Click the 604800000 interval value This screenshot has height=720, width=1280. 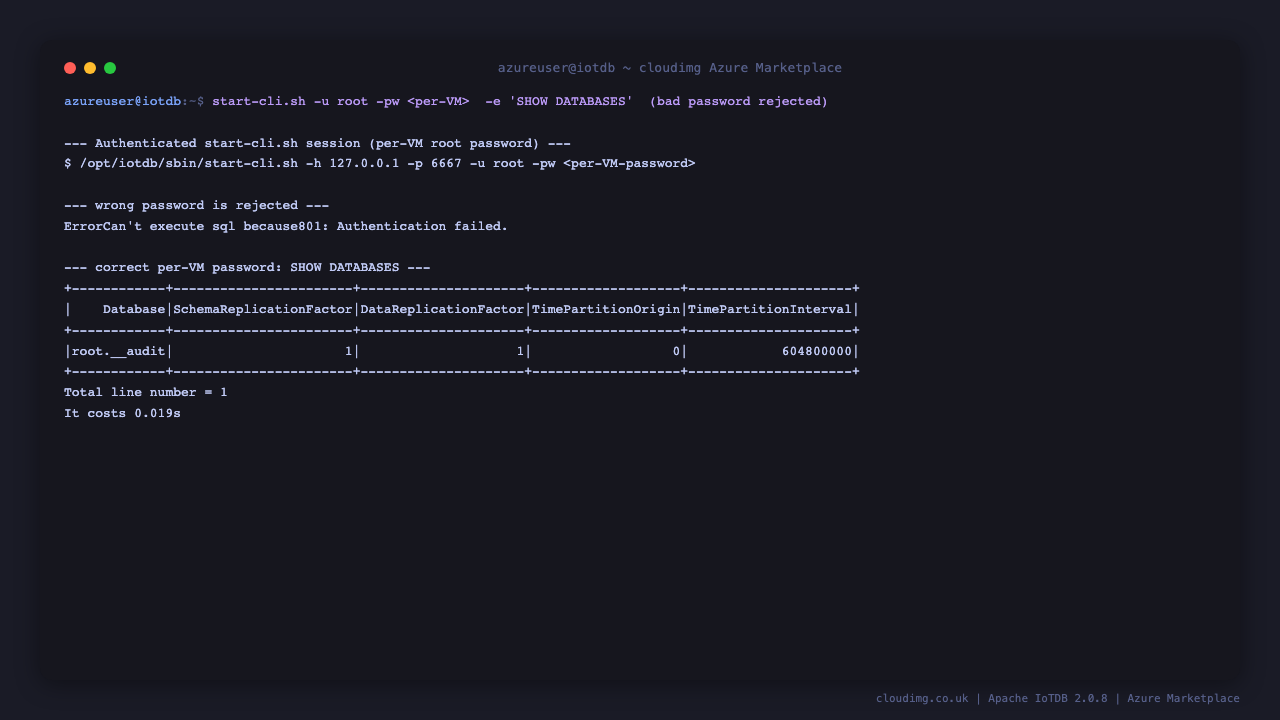coord(817,351)
